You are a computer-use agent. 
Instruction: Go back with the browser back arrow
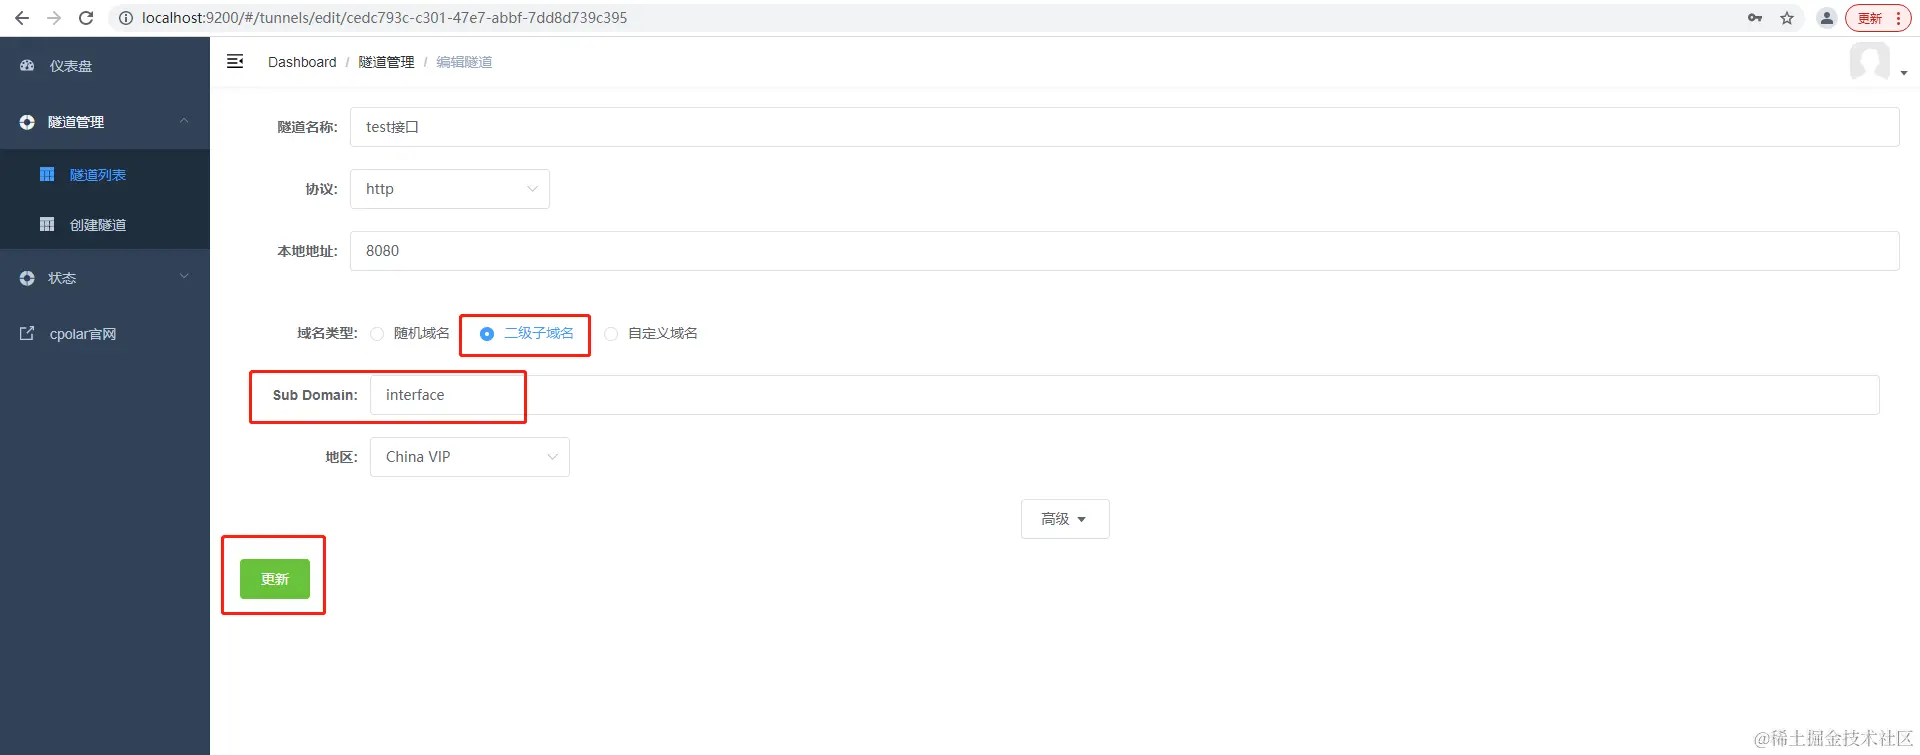[22, 18]
